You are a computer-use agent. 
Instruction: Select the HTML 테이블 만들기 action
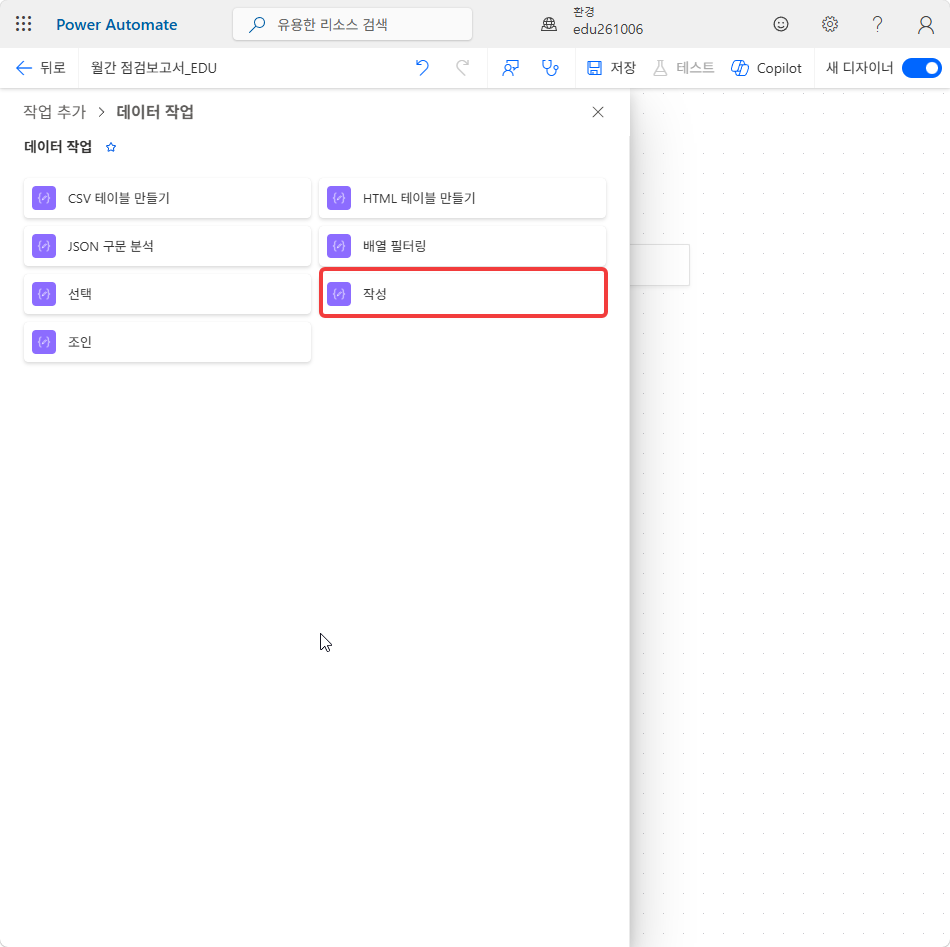tap(462, 198)
